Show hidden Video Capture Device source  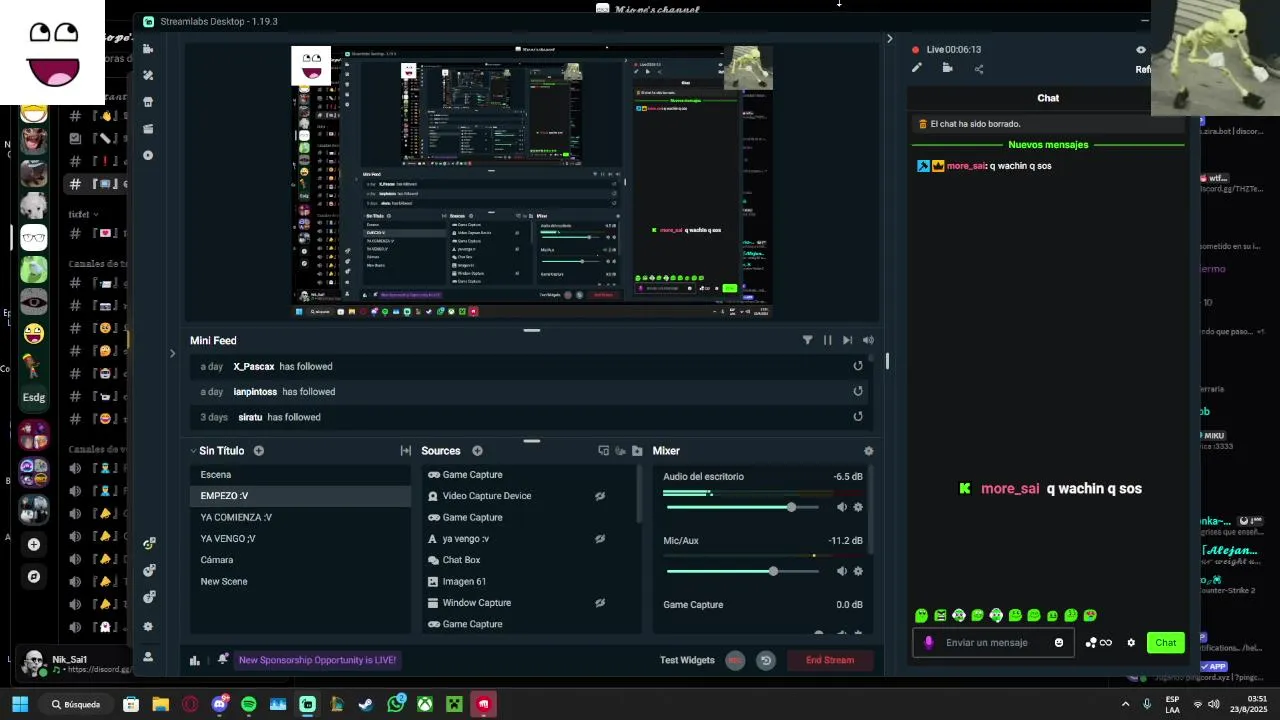(x=600, y=496)
